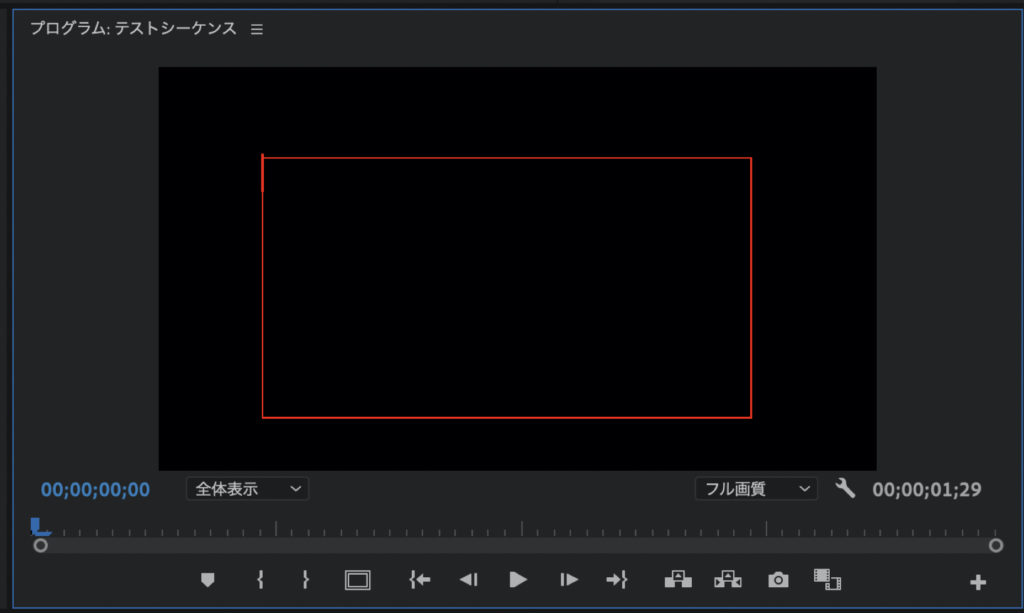Image resolution: width=1024 pixels, height=613 pixels.
Task: Open the program monitor panel menu
Action: [257, 29]
